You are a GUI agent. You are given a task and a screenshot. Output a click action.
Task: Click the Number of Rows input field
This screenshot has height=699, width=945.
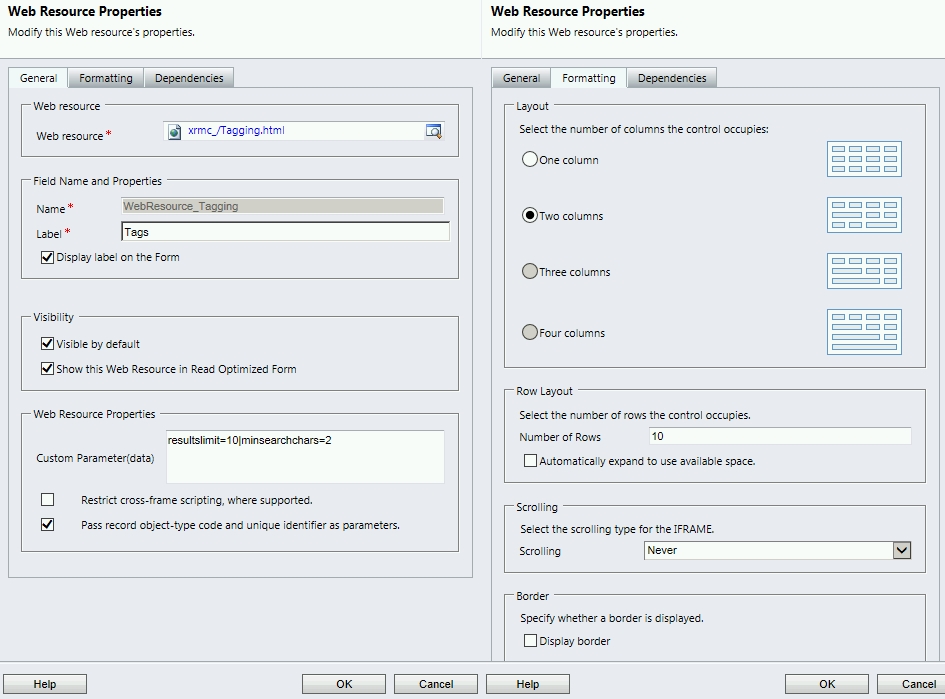tap(779, 436)
